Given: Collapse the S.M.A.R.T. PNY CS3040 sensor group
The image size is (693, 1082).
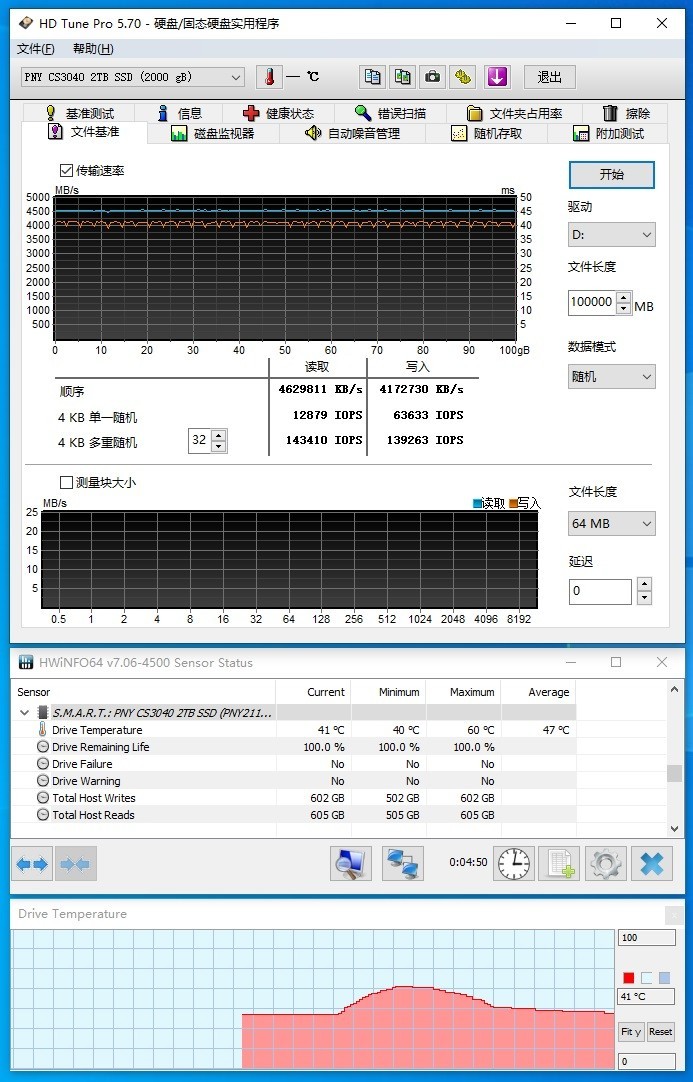Looking at the screenshot, I should (x=25, y=712).
